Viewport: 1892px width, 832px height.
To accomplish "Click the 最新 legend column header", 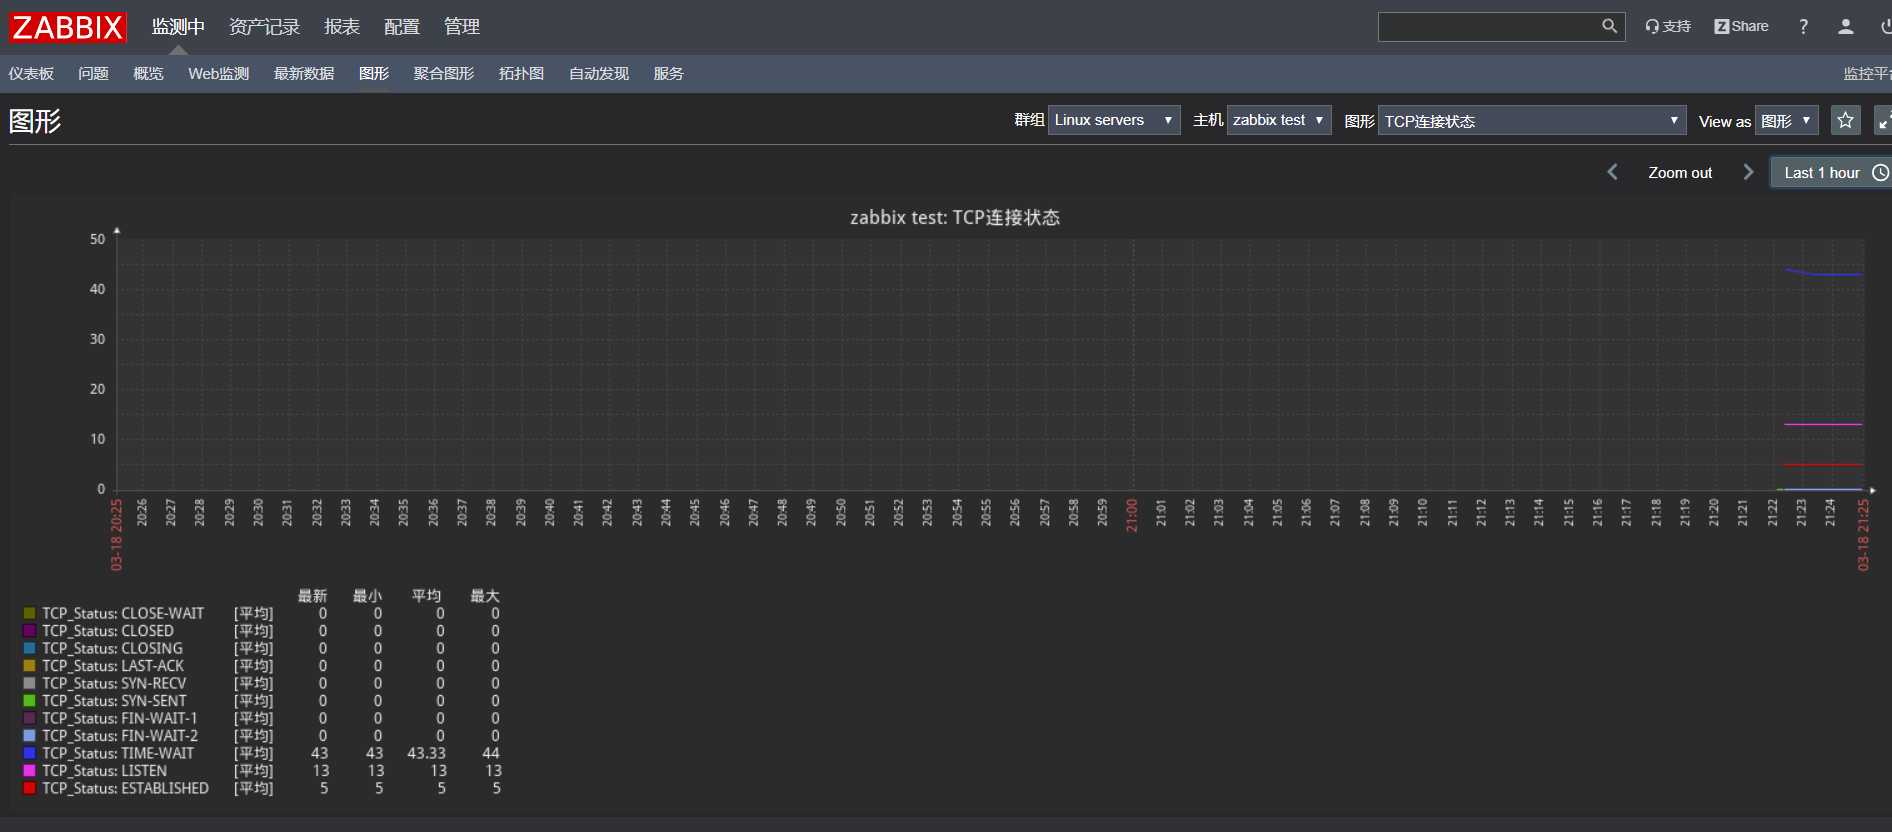I will pyautogui.click(x=312, y=596).
